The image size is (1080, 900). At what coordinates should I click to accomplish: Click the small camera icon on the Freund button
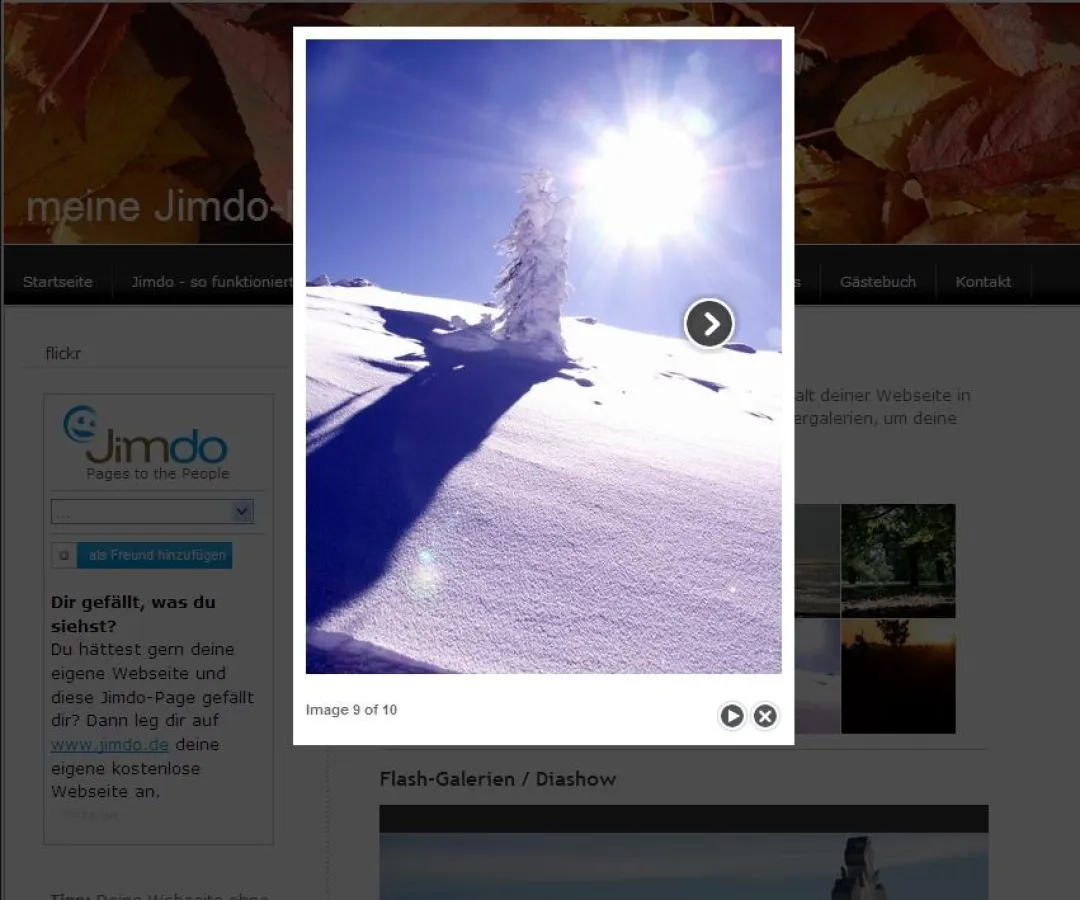pyautogui.click(x=64, y=555)
